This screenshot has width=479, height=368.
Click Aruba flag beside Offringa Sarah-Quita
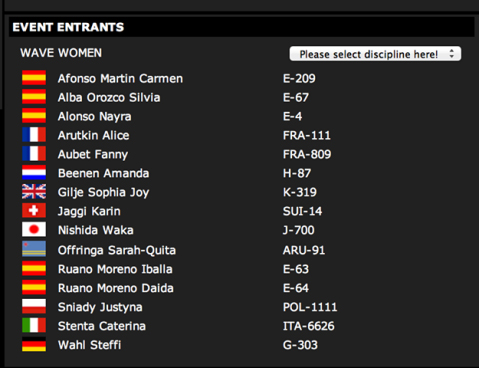pyautogui.click(x=34, y=249)
